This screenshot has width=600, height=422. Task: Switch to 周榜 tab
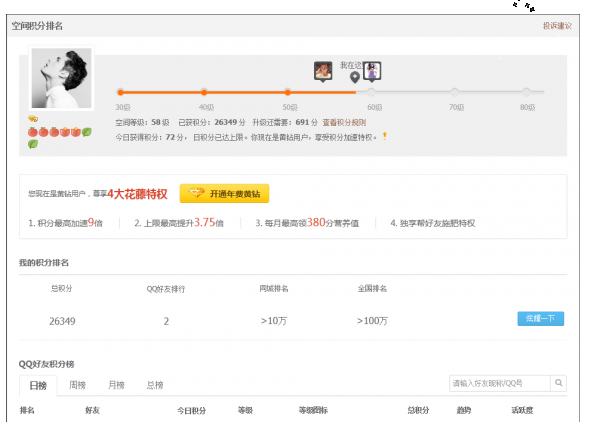(x=77, y=385)
